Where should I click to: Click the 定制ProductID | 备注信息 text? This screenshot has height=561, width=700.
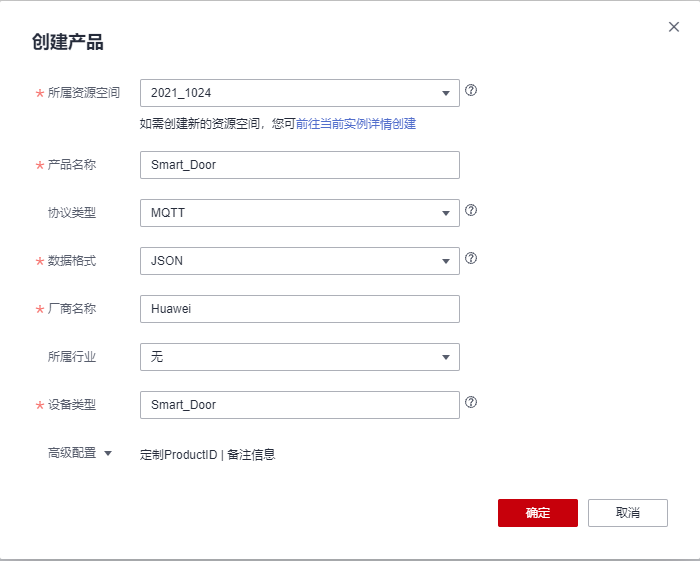click(x=207, y=454)
